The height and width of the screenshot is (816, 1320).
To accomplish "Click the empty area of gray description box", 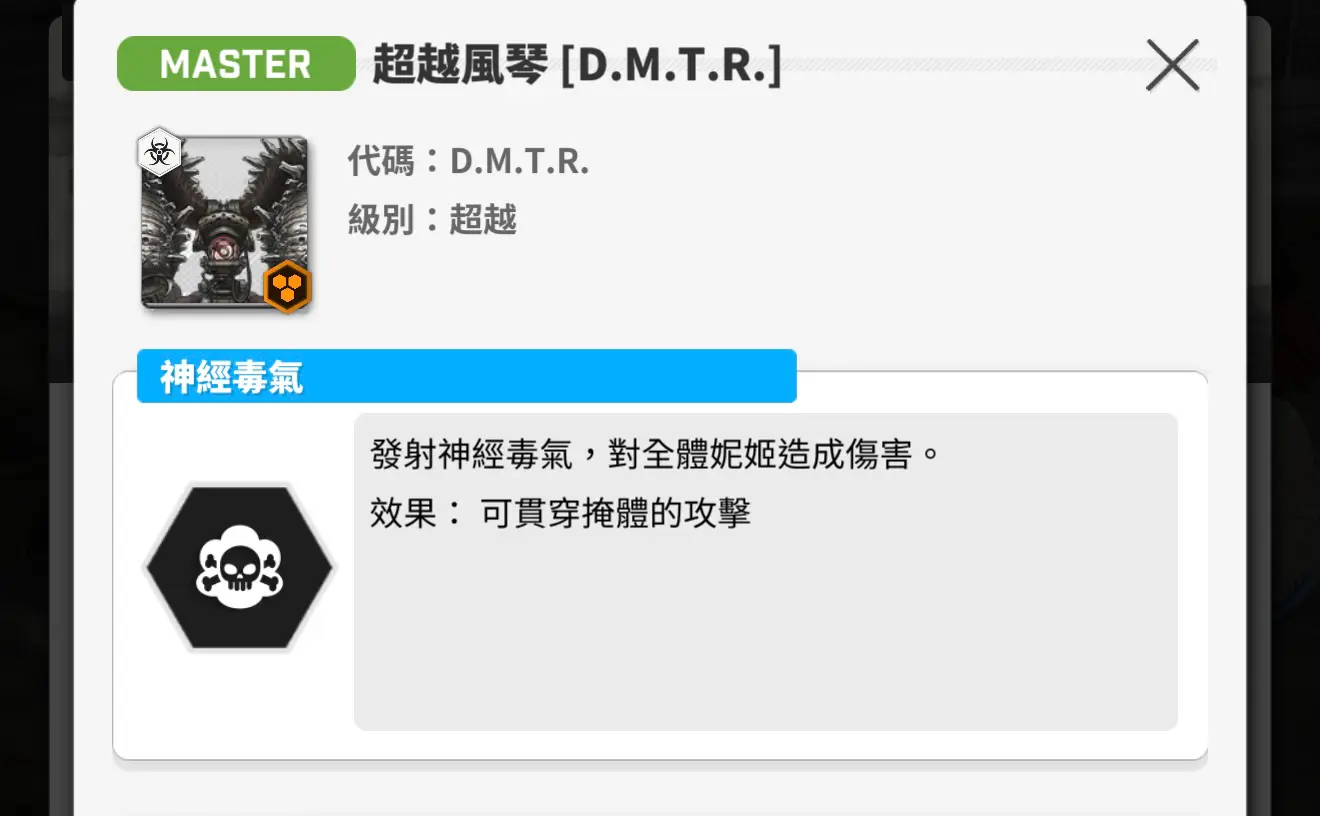I will tap(766, 640).
